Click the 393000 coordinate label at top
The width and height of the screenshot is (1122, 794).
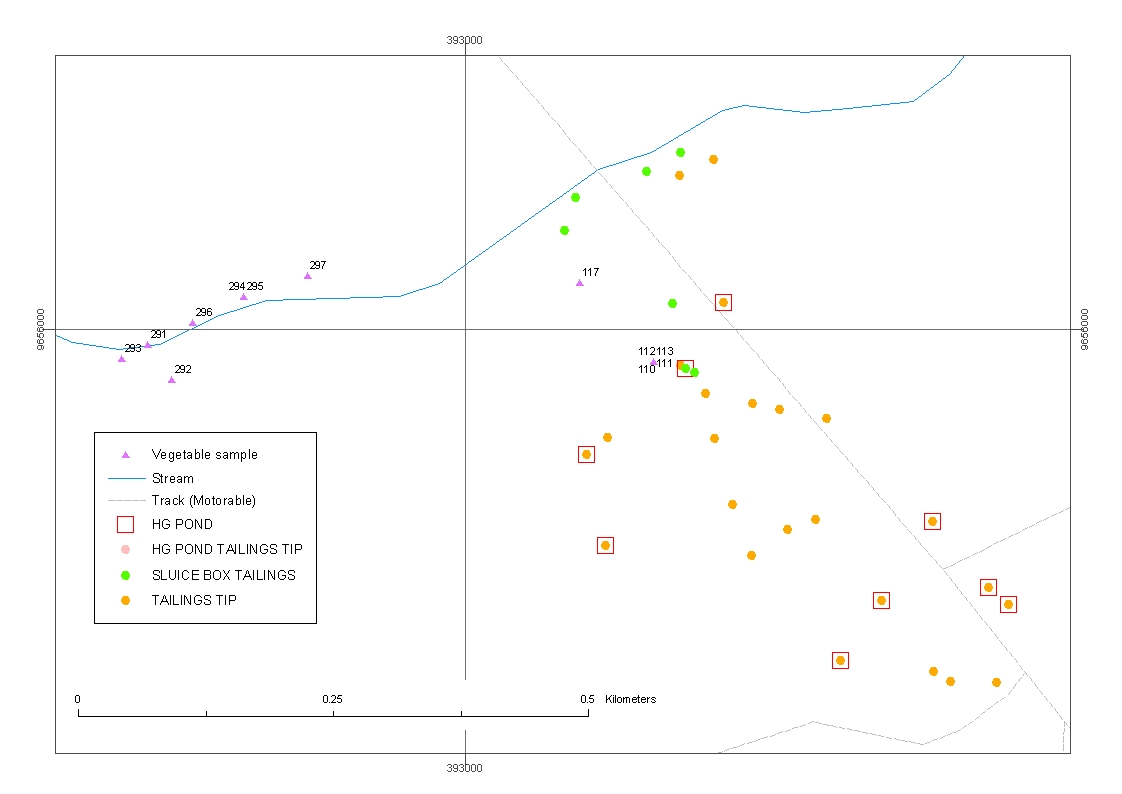465,41
